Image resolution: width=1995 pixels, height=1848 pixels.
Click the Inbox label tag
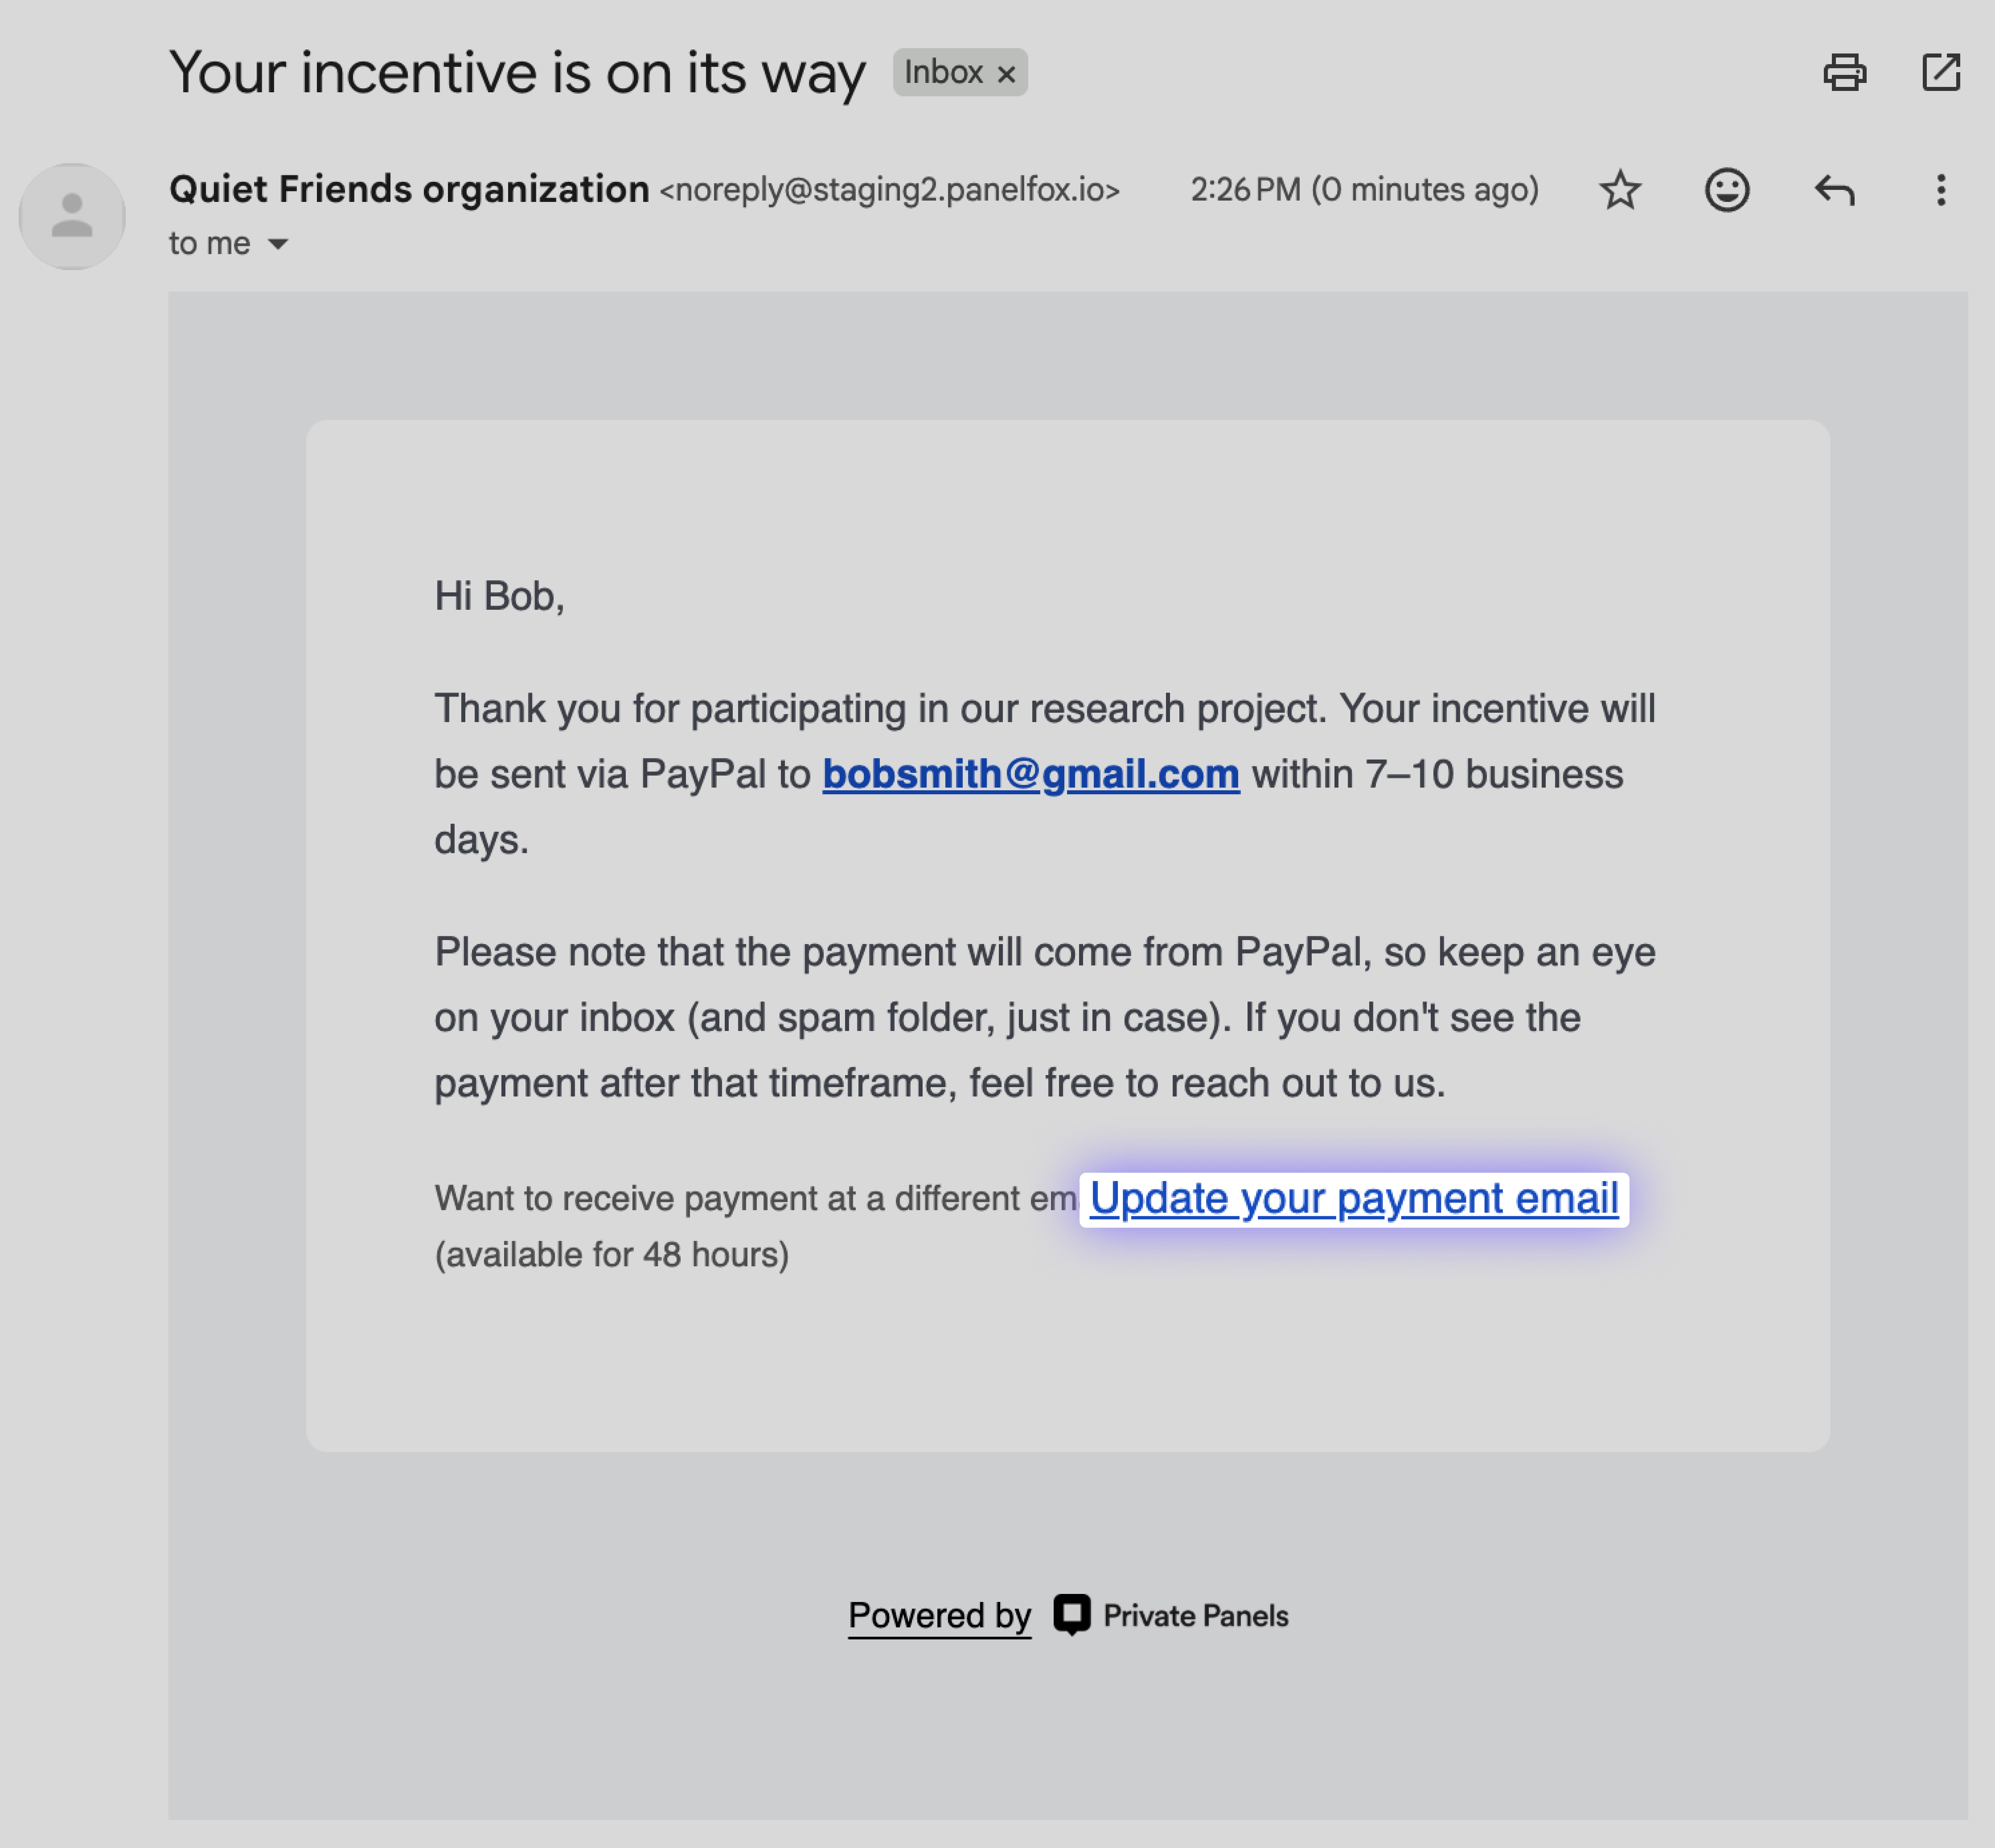[943, 72]
